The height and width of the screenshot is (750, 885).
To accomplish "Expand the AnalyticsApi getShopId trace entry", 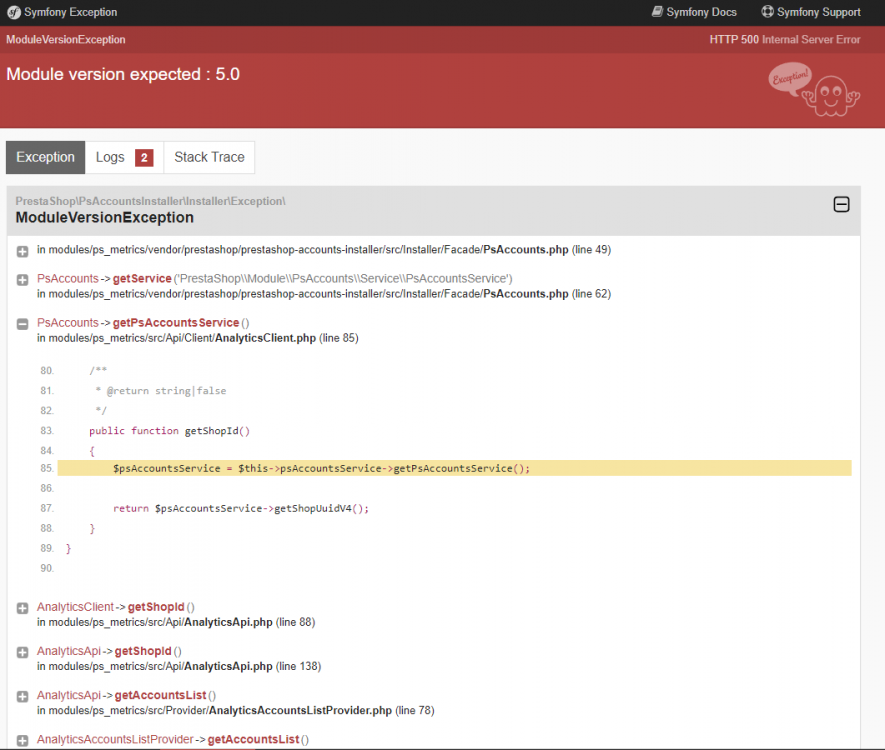I will [23, 652].
